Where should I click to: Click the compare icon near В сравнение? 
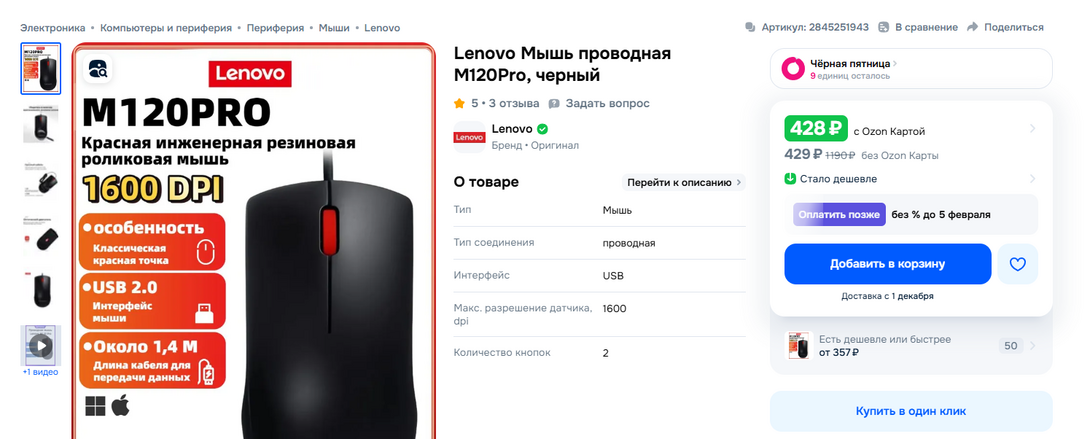click(x=884, y=27)
